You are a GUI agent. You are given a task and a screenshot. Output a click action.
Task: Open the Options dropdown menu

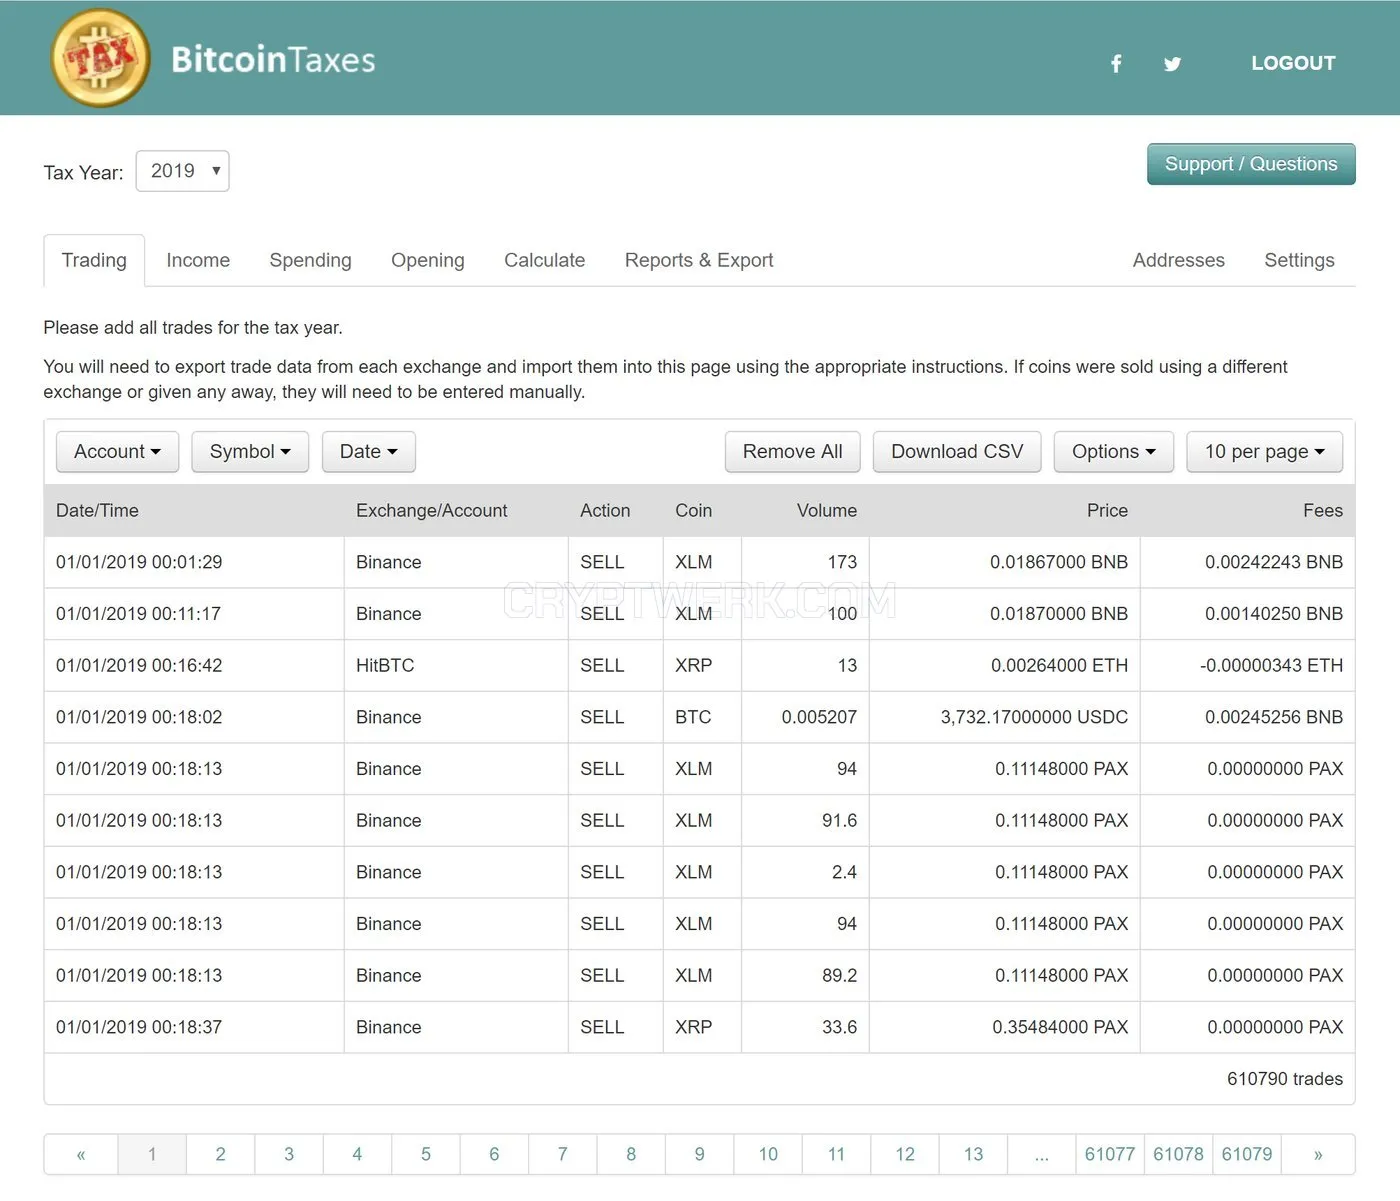click(x=1113, y=452)
